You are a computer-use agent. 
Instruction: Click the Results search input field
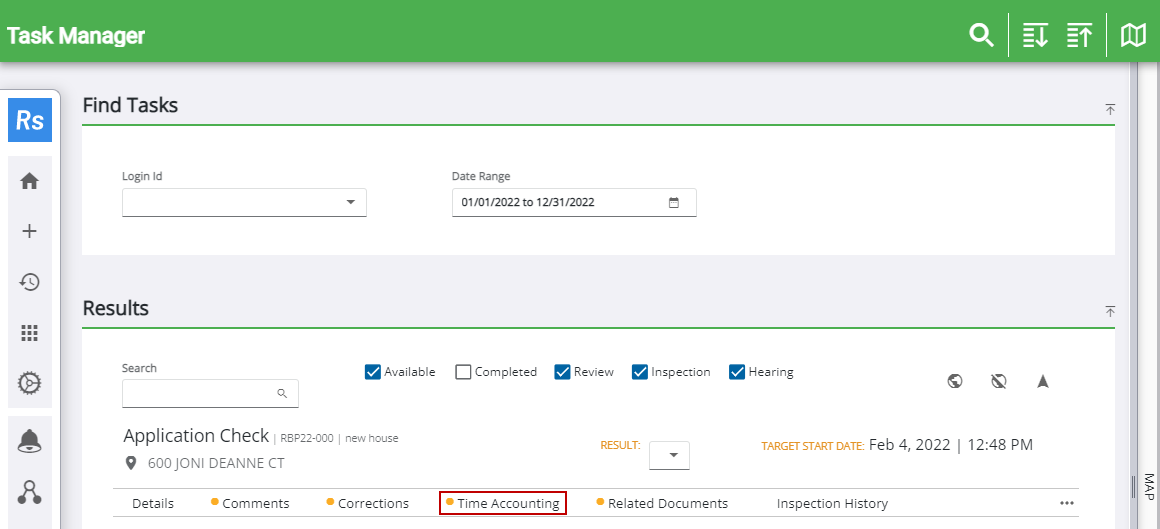pos(200,394)
